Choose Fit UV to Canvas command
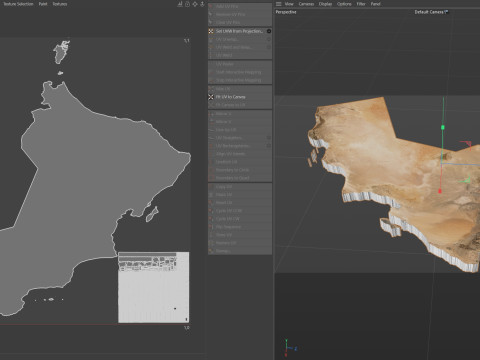 [x=240, y=97]
